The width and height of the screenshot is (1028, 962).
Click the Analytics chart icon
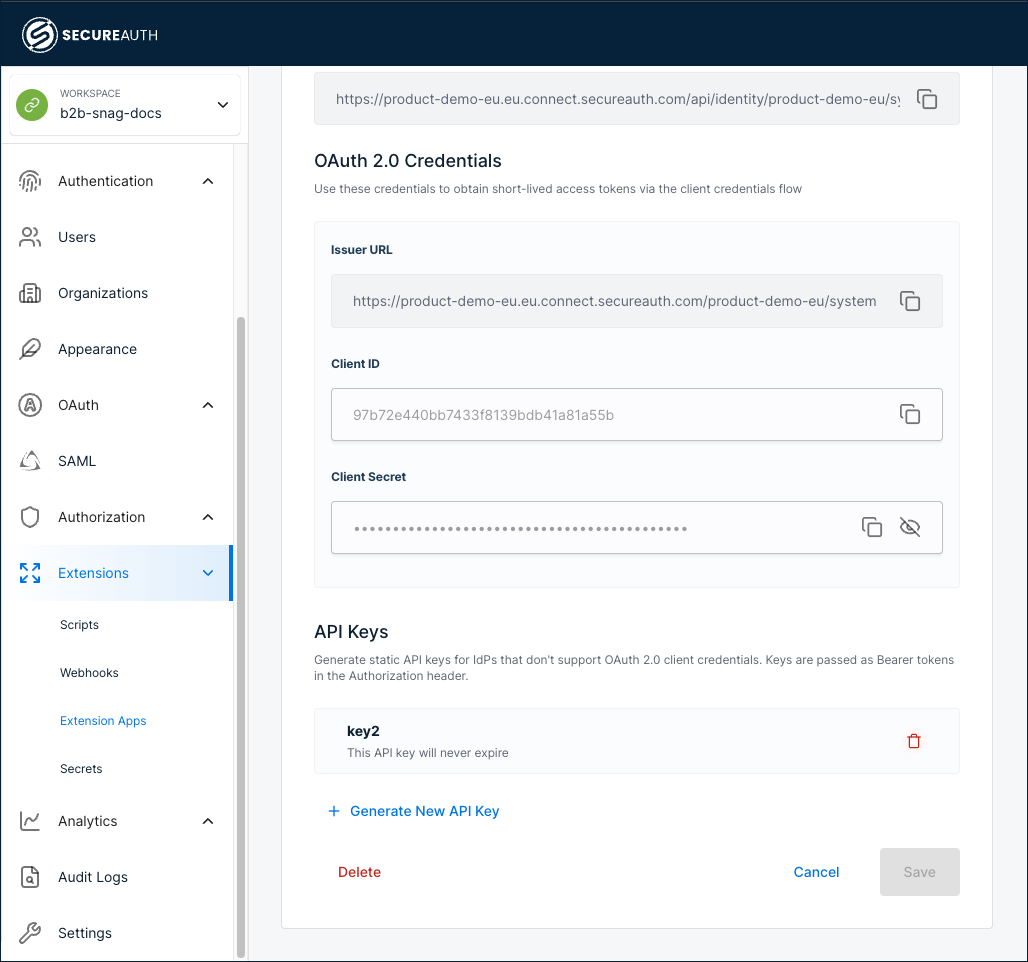coord(30,821)
